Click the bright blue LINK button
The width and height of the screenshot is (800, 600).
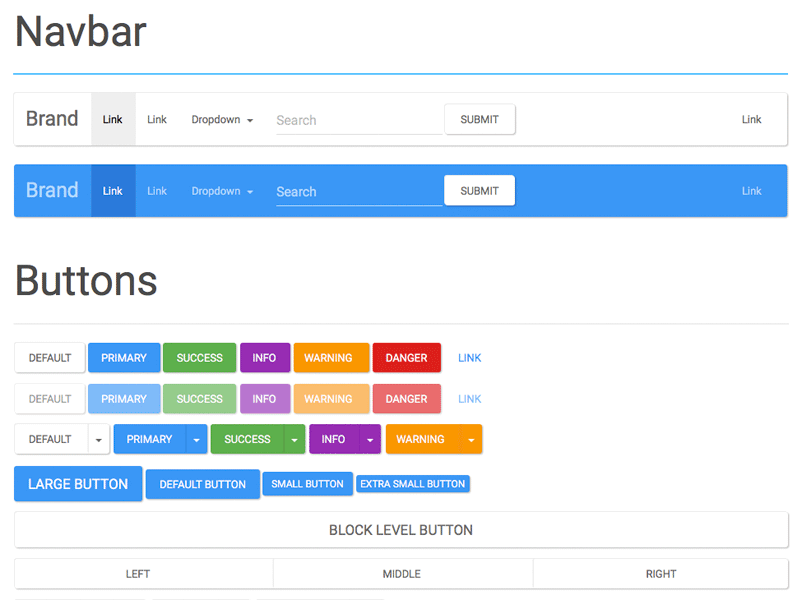469,358
